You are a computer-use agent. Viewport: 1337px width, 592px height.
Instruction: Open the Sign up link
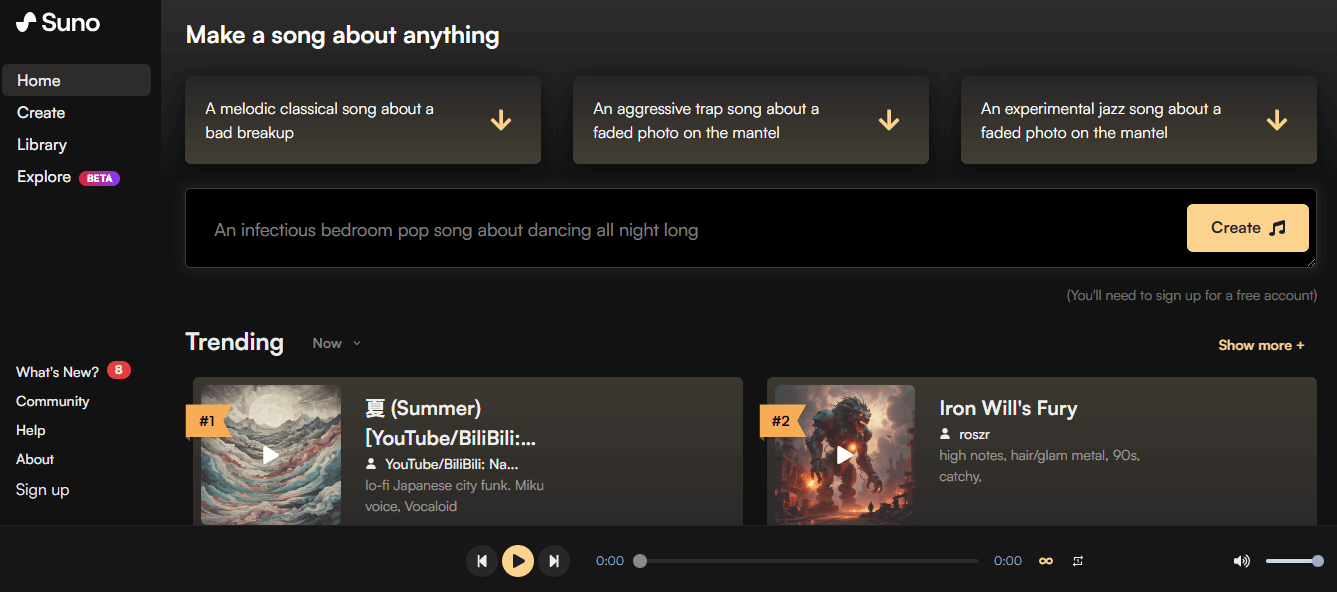pyautogui.click(x=43, y=490)
